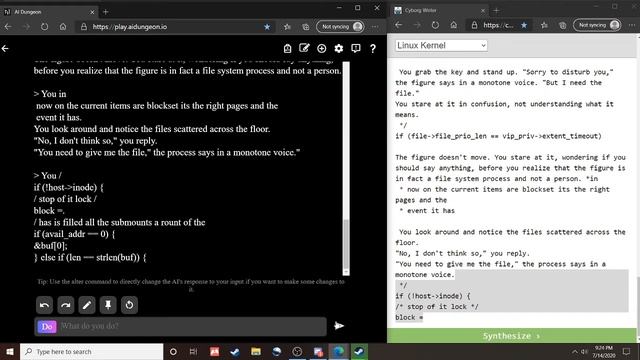Image resolution: width=640 pixels, height=360 pixels.
Task: Click the green Synthesize button
Action: pos(511,336)
